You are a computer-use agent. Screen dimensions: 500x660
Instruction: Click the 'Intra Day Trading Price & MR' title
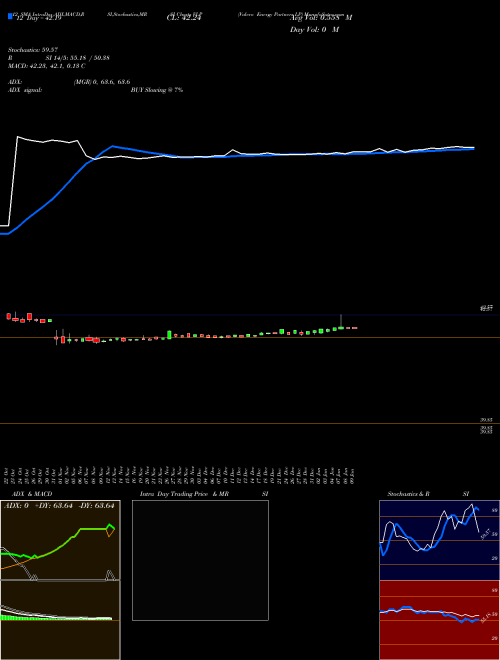[184, 494]
